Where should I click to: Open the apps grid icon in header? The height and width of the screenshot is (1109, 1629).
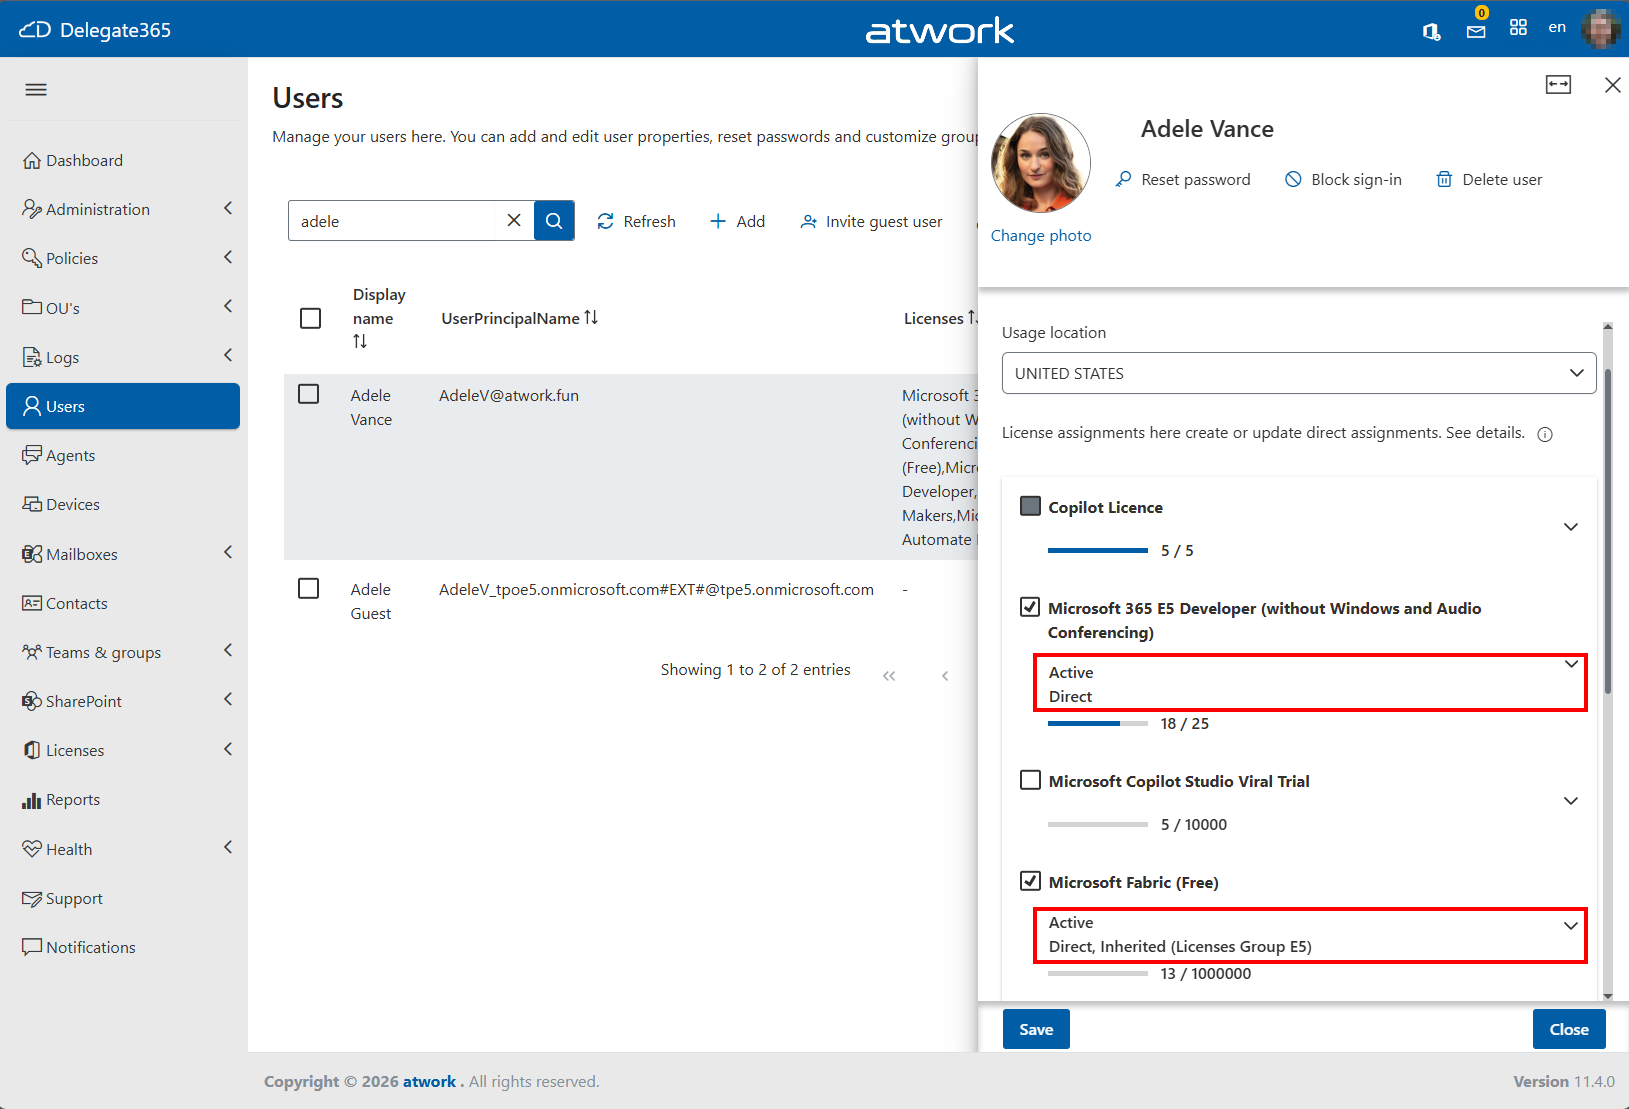(1518, 28)
